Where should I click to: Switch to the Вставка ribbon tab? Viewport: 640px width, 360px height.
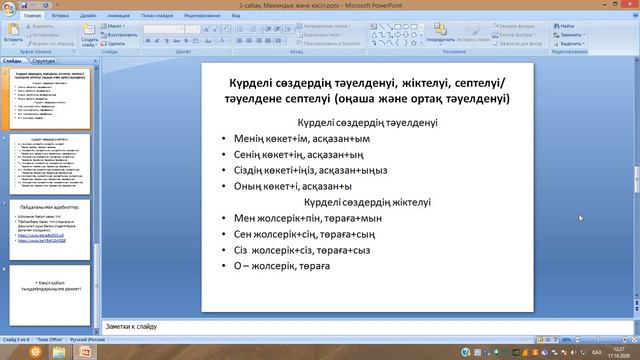pos(60,16)
